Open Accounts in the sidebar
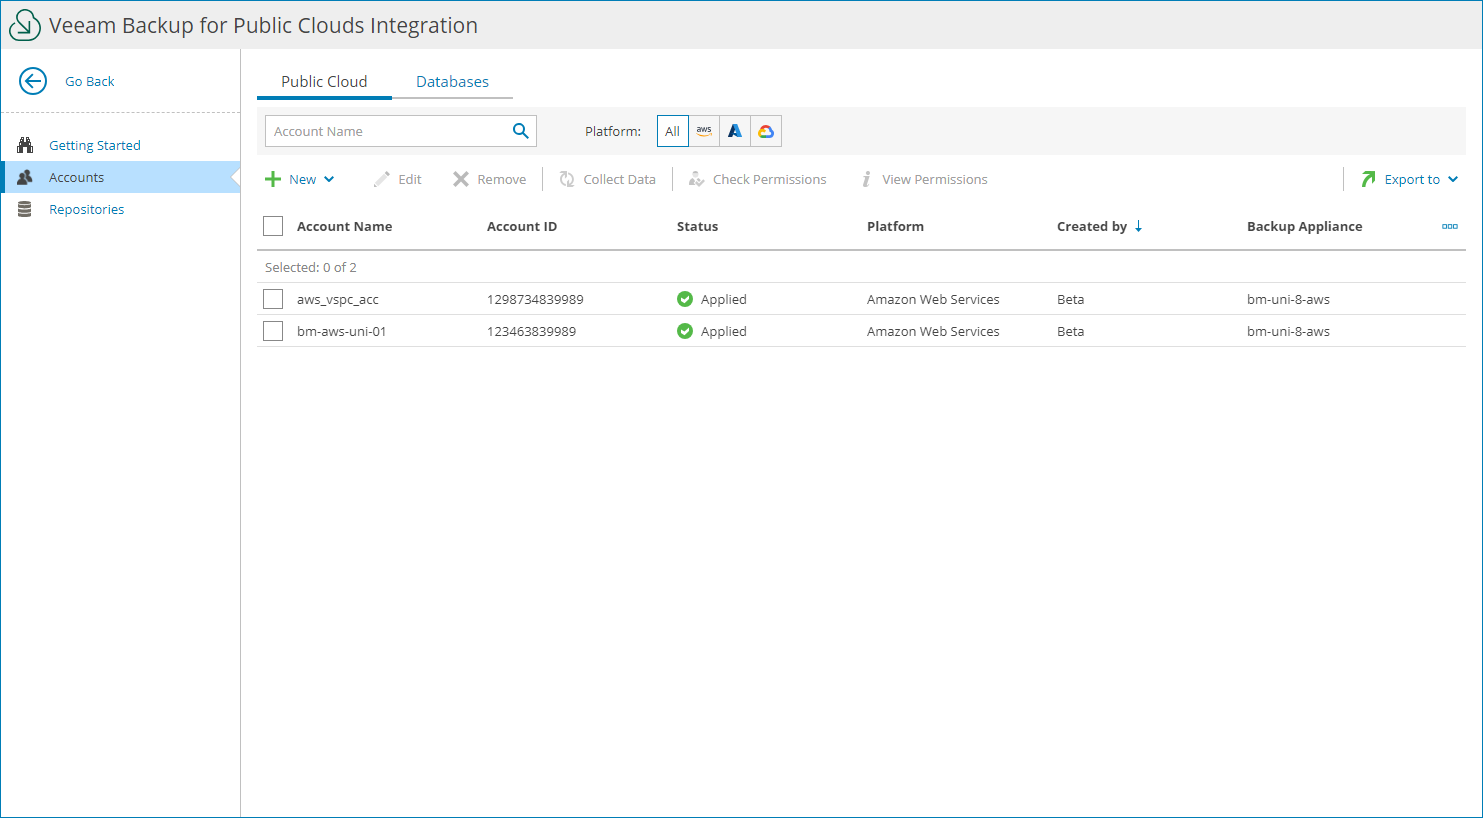Viewport: 1483px width, 818px height. coord(77,177)
